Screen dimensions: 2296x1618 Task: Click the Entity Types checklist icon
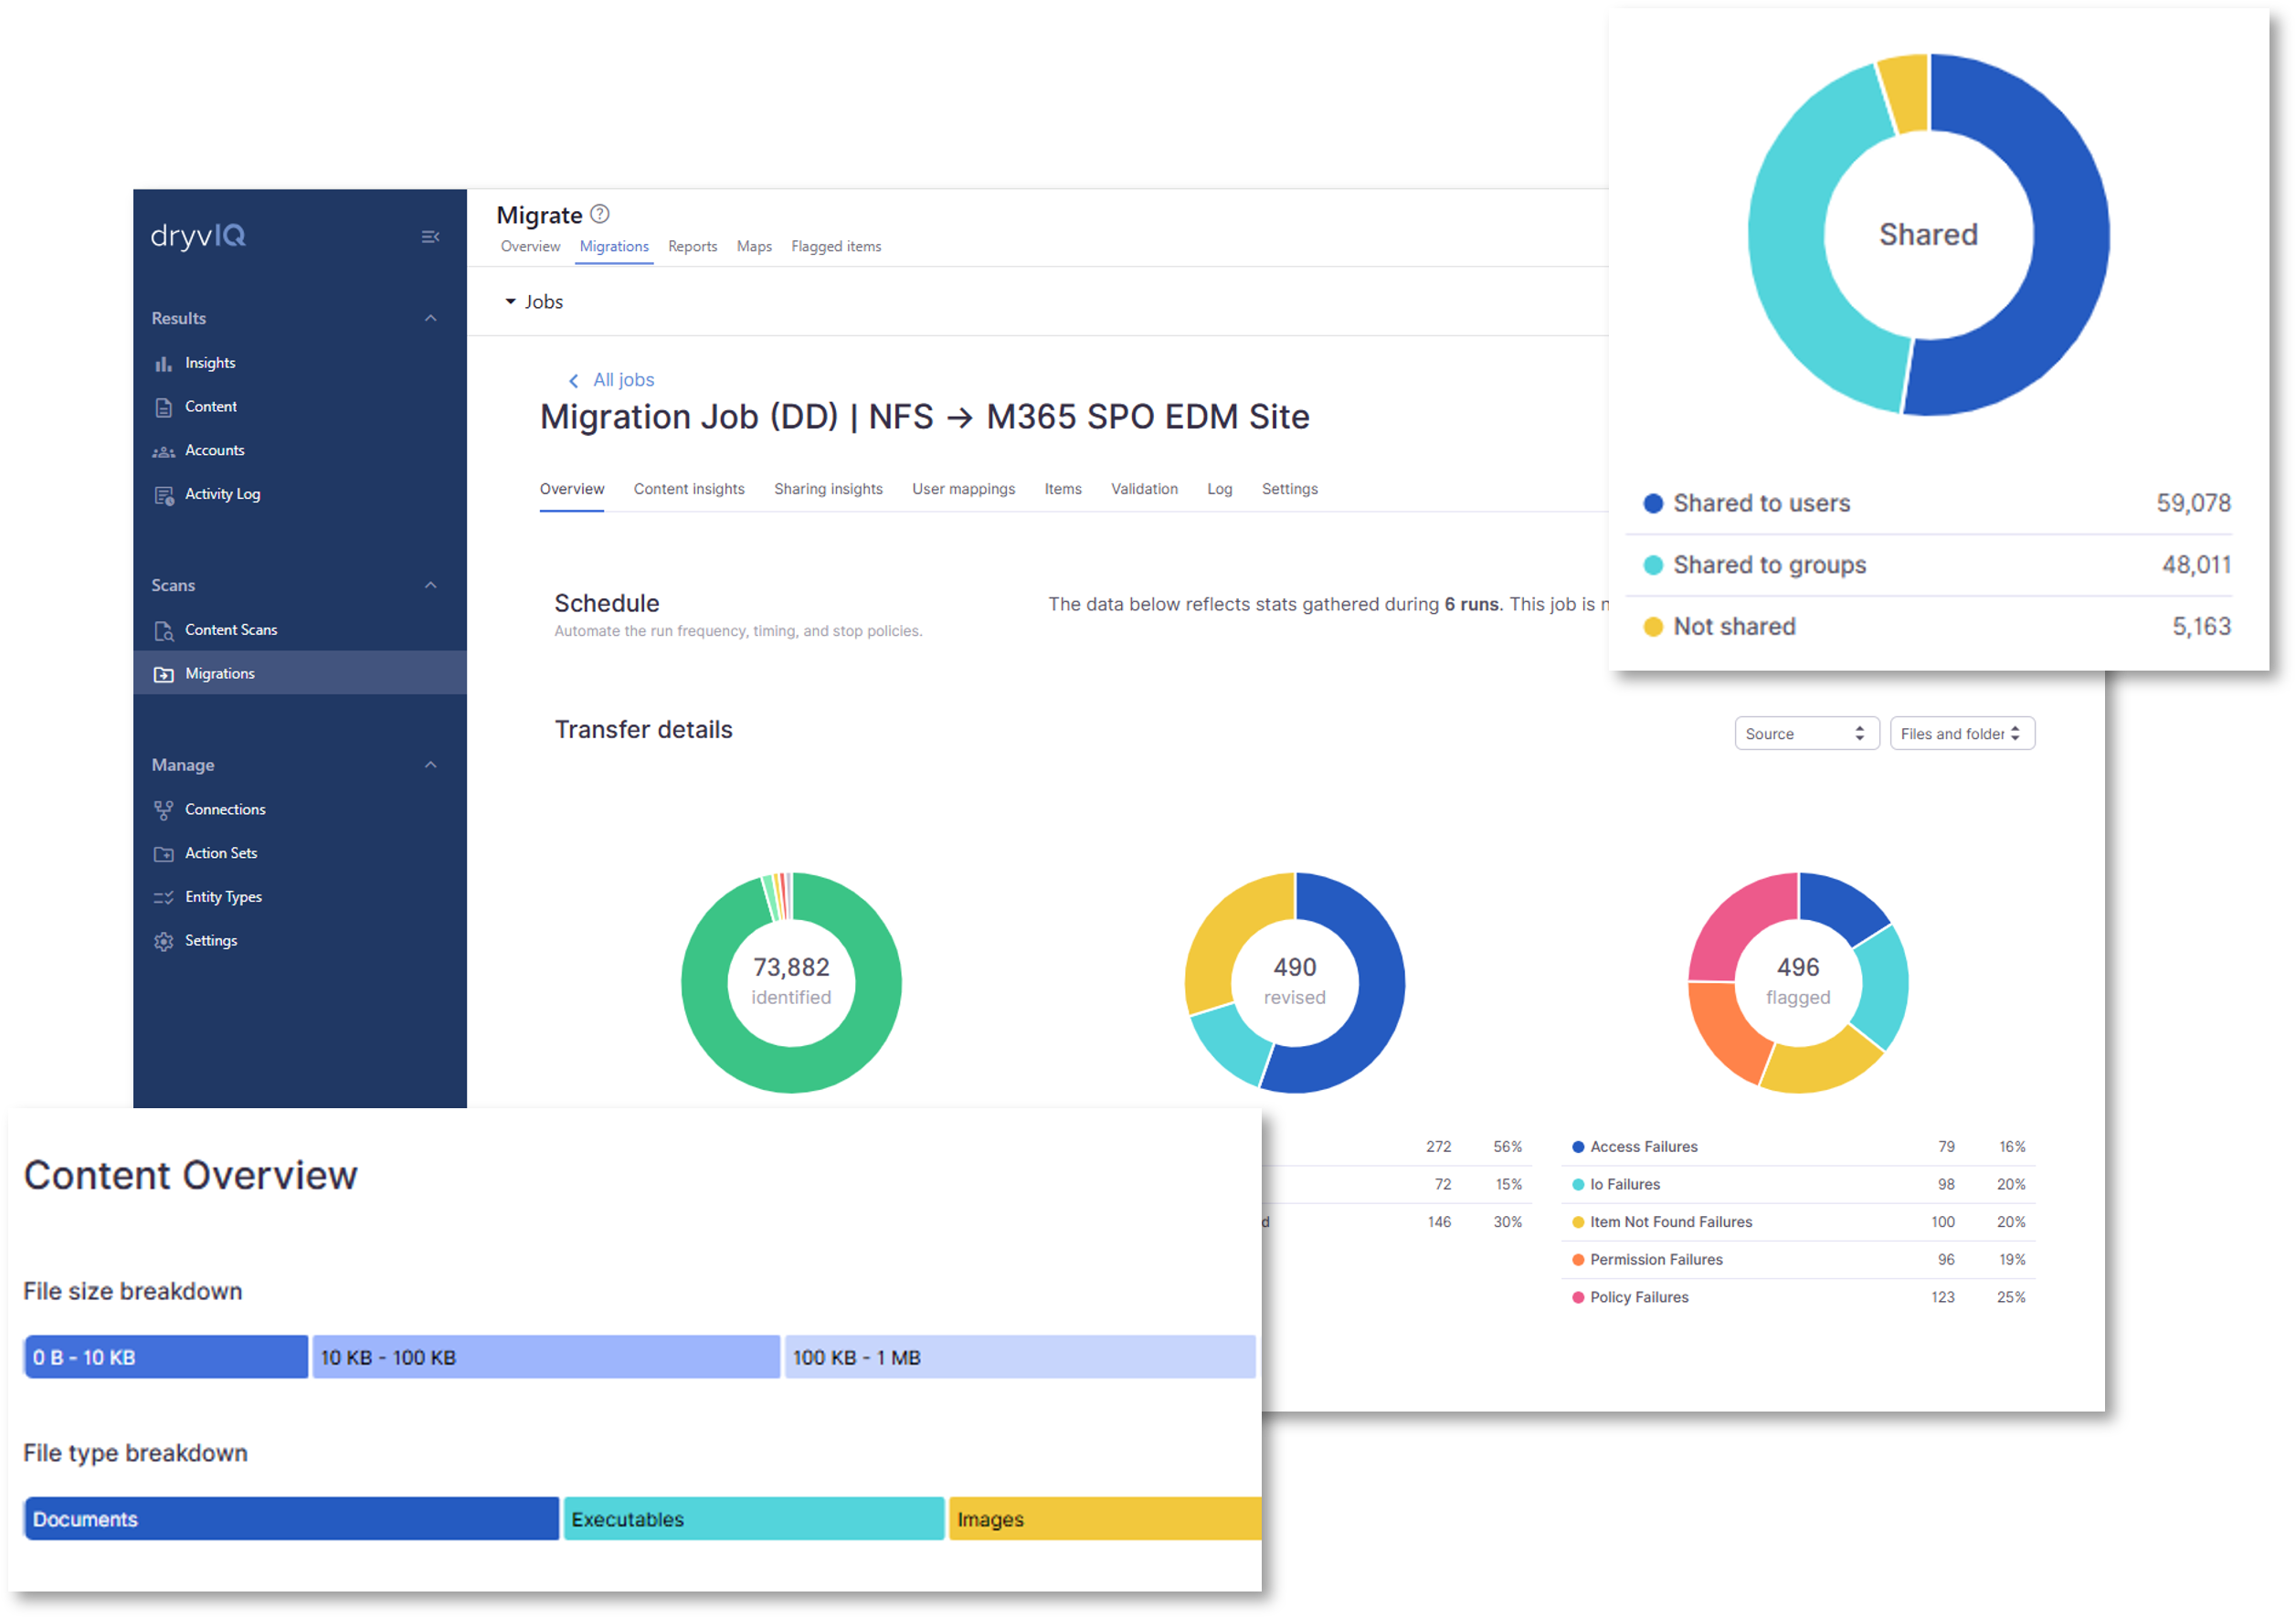(x=163, y=897)
